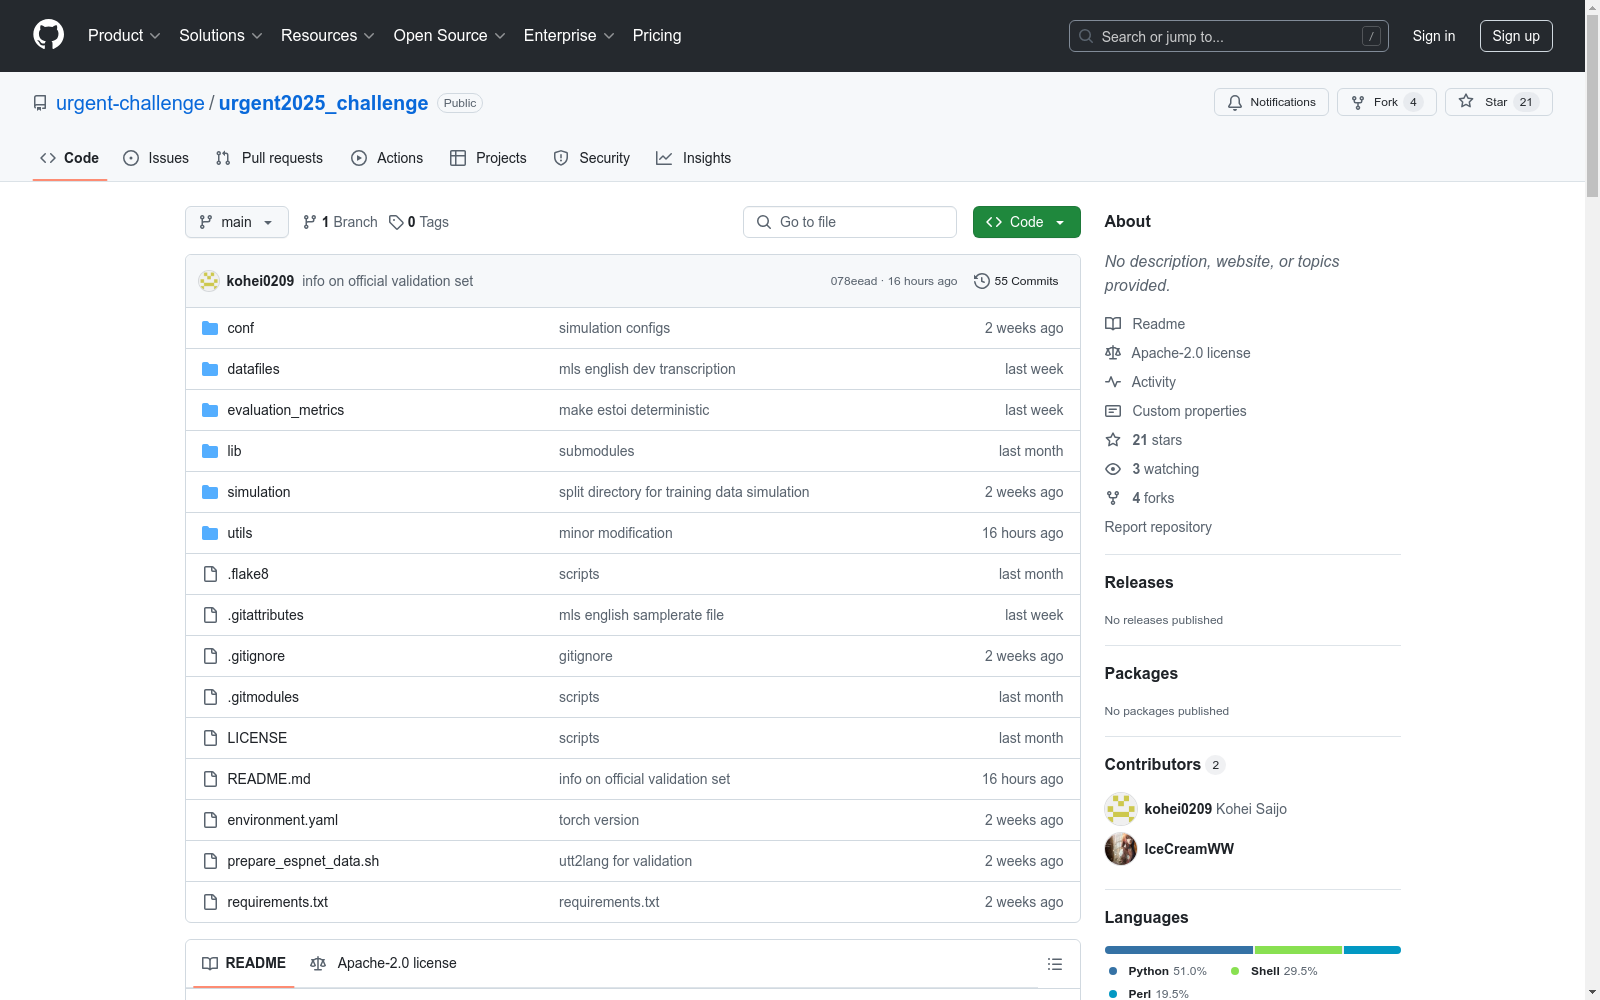Screen dimensions: 1600x1000
Task: Open the Security tab
Action: pos(592,158)
